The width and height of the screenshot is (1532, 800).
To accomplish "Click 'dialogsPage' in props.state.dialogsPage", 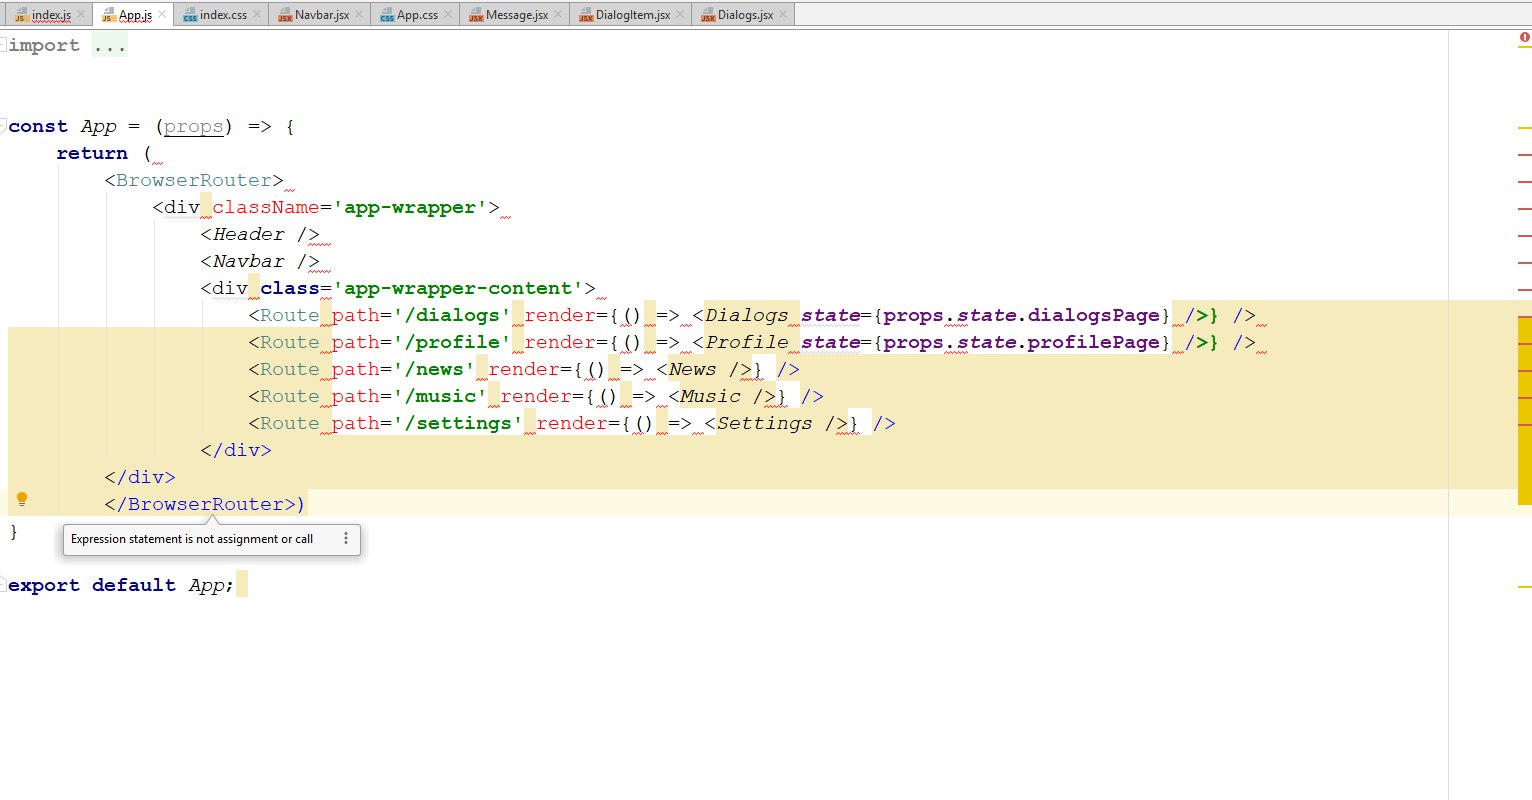I will [1094, 316].
